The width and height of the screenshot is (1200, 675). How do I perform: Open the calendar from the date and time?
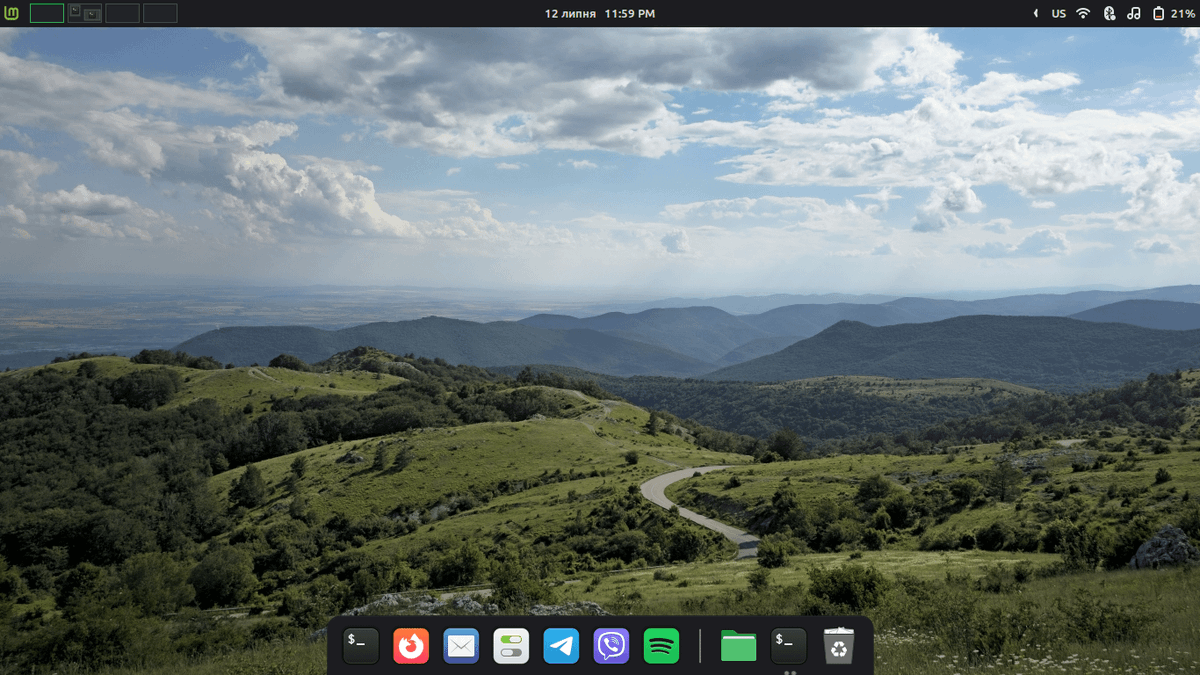point(600,14)
